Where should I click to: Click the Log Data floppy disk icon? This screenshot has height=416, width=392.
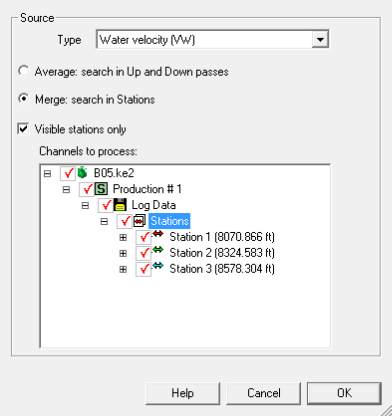(x=120, y=205)
